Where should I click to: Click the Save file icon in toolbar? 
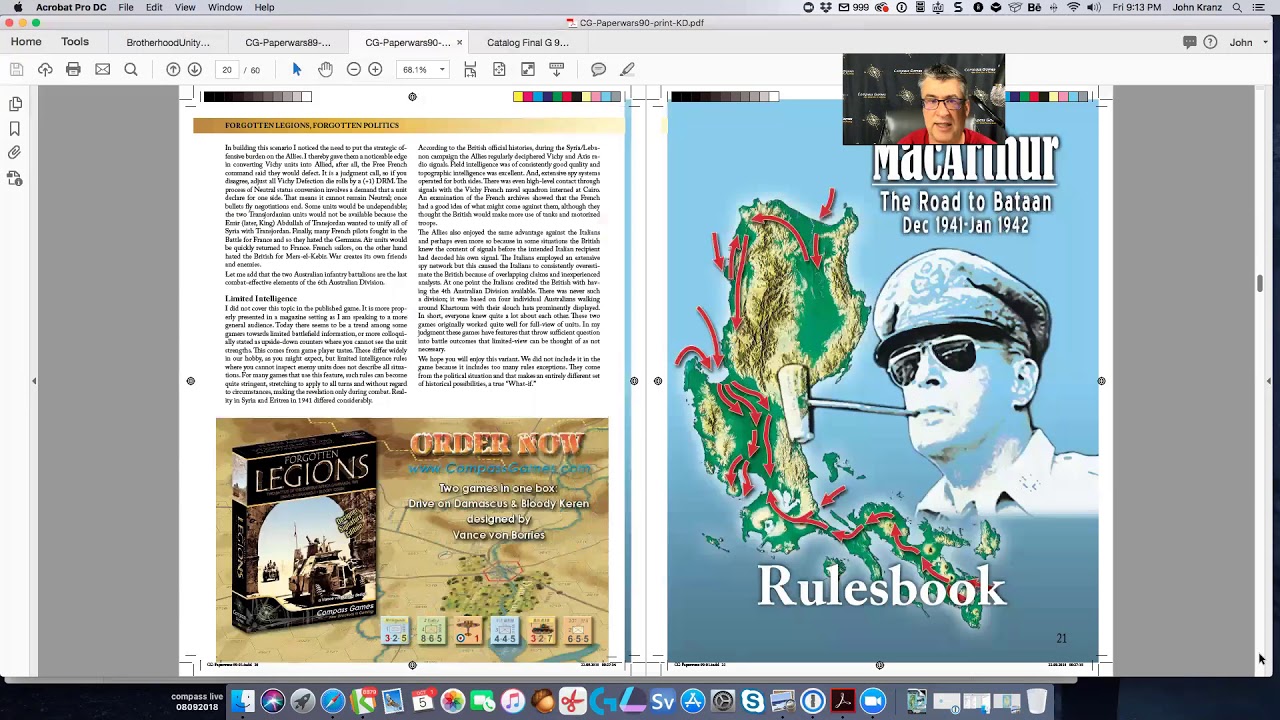tap(16, 69)
